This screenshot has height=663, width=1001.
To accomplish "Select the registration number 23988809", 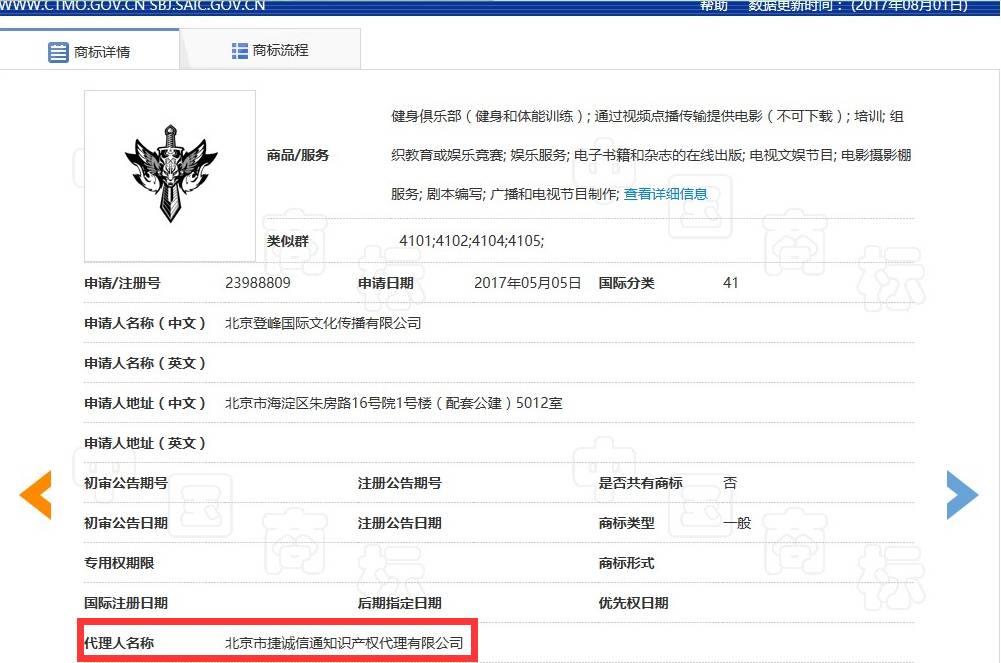I will click(258, 283).
